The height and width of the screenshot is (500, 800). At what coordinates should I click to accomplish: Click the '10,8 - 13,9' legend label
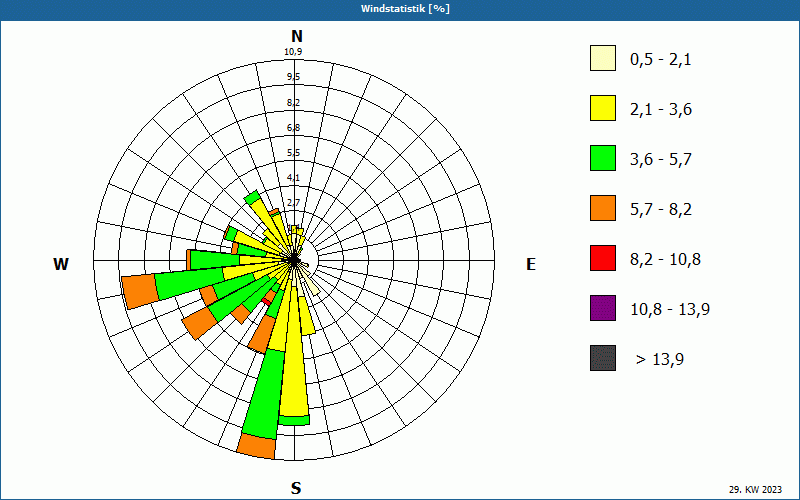click(670, 310)
